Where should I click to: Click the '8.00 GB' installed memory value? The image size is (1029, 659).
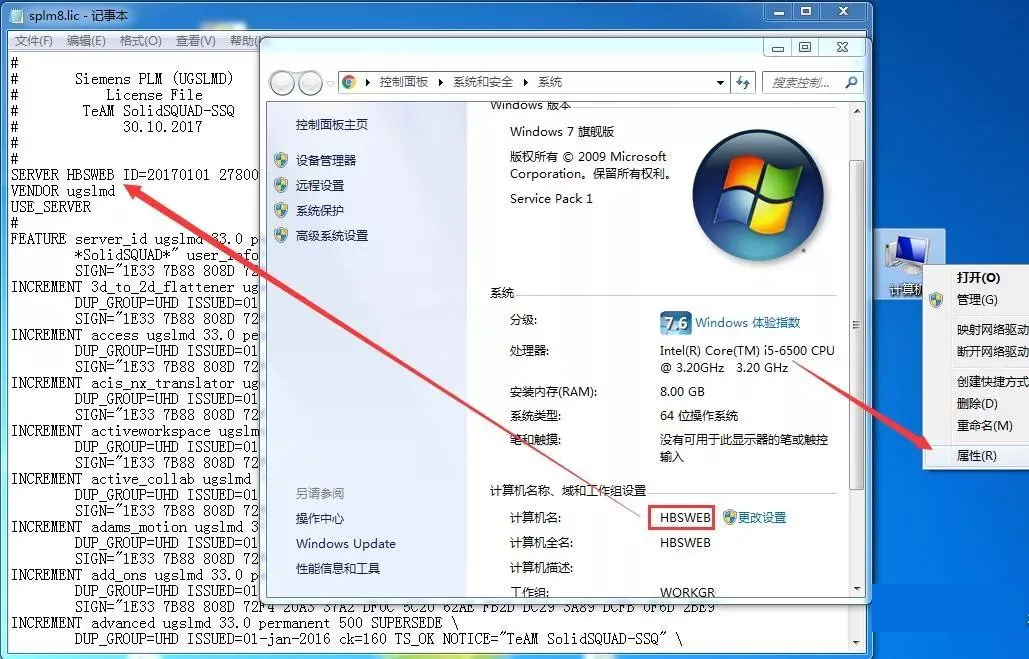click(x=682, y=392)
